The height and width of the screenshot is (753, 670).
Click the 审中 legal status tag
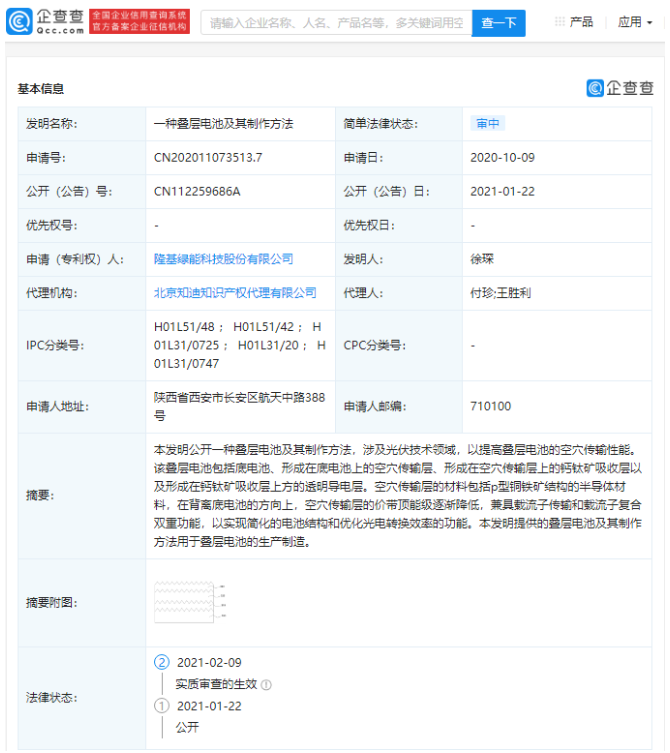click(487, 123)
